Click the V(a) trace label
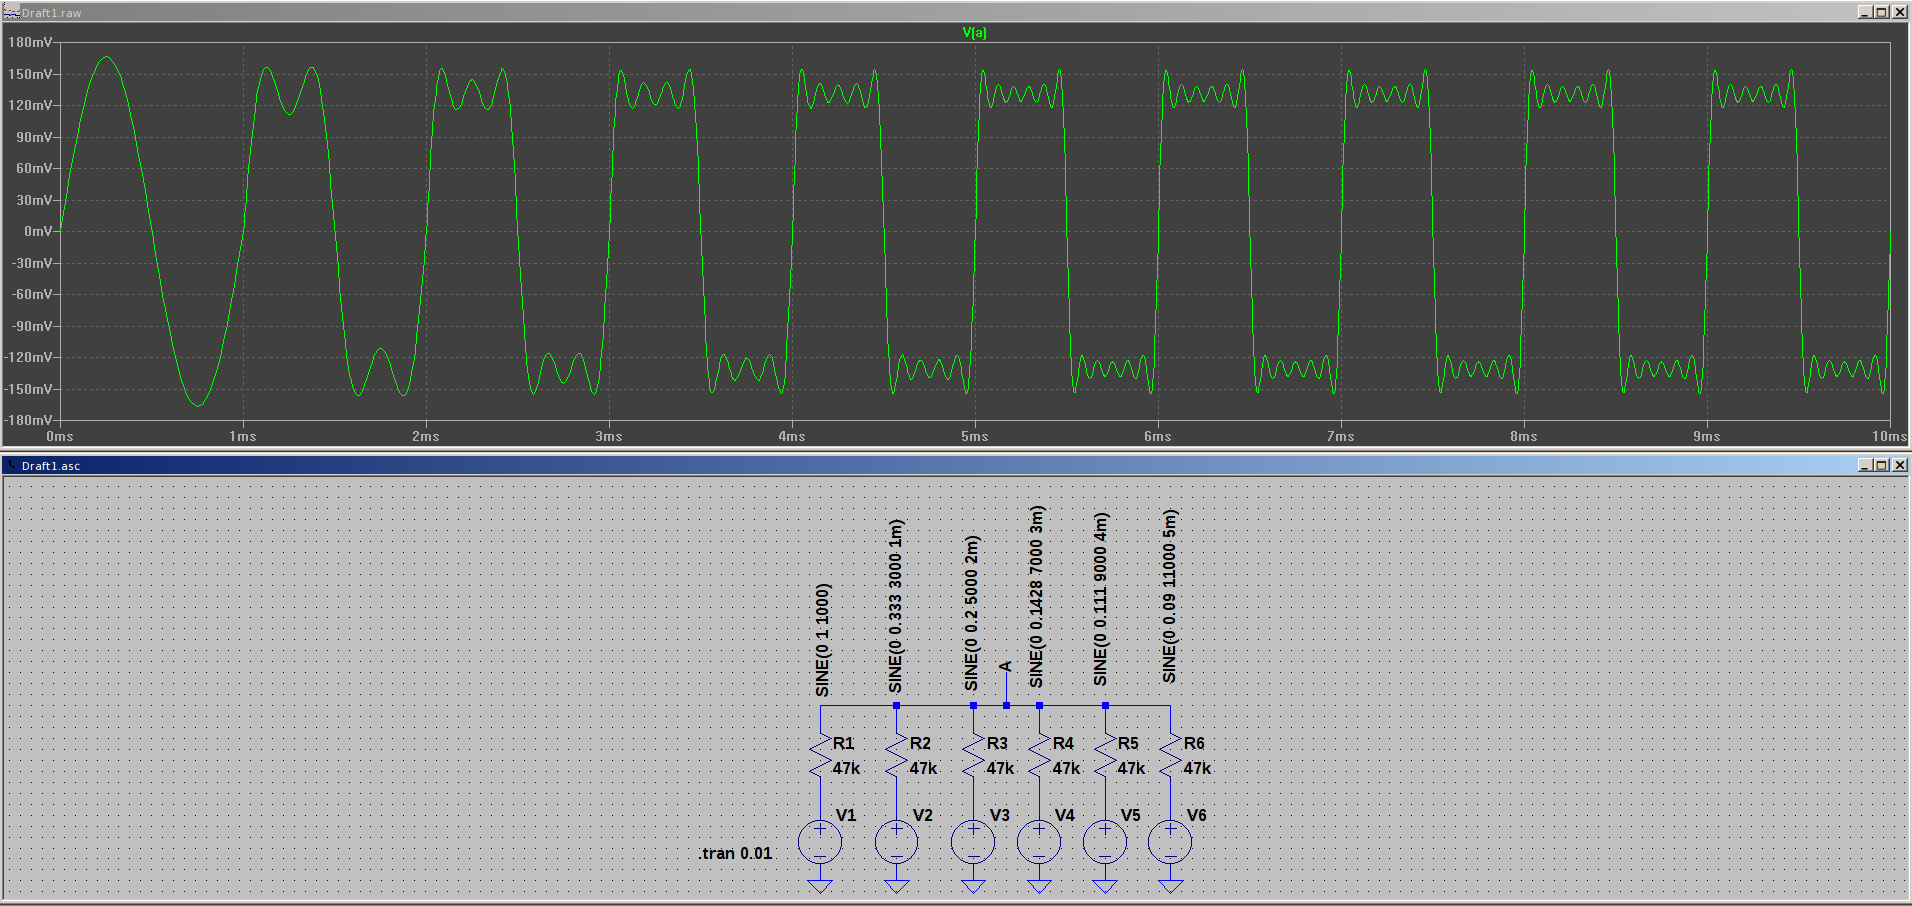The image size is (1912, 906). click(x=974, y=33)
